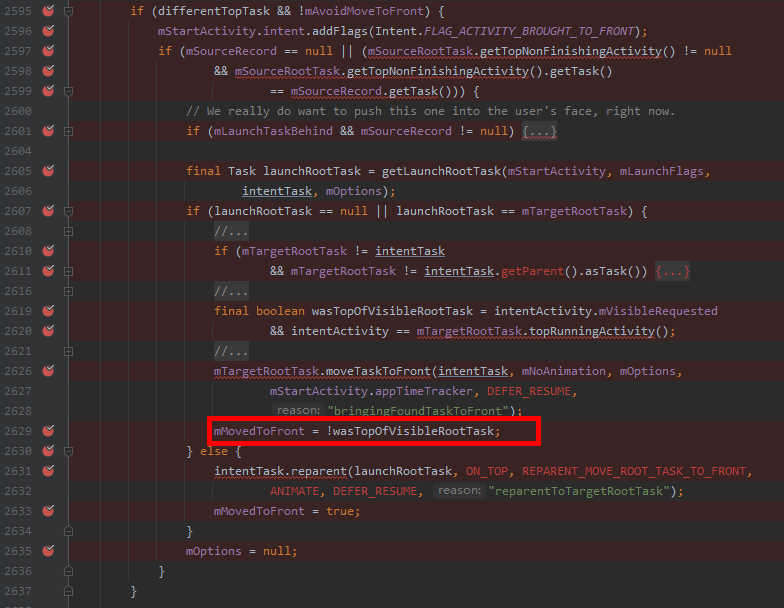Click FLAG_ACTIVITY_BROUGHT_TO_FRONT constant
784x608 pixels.
(x=528, y=31)
